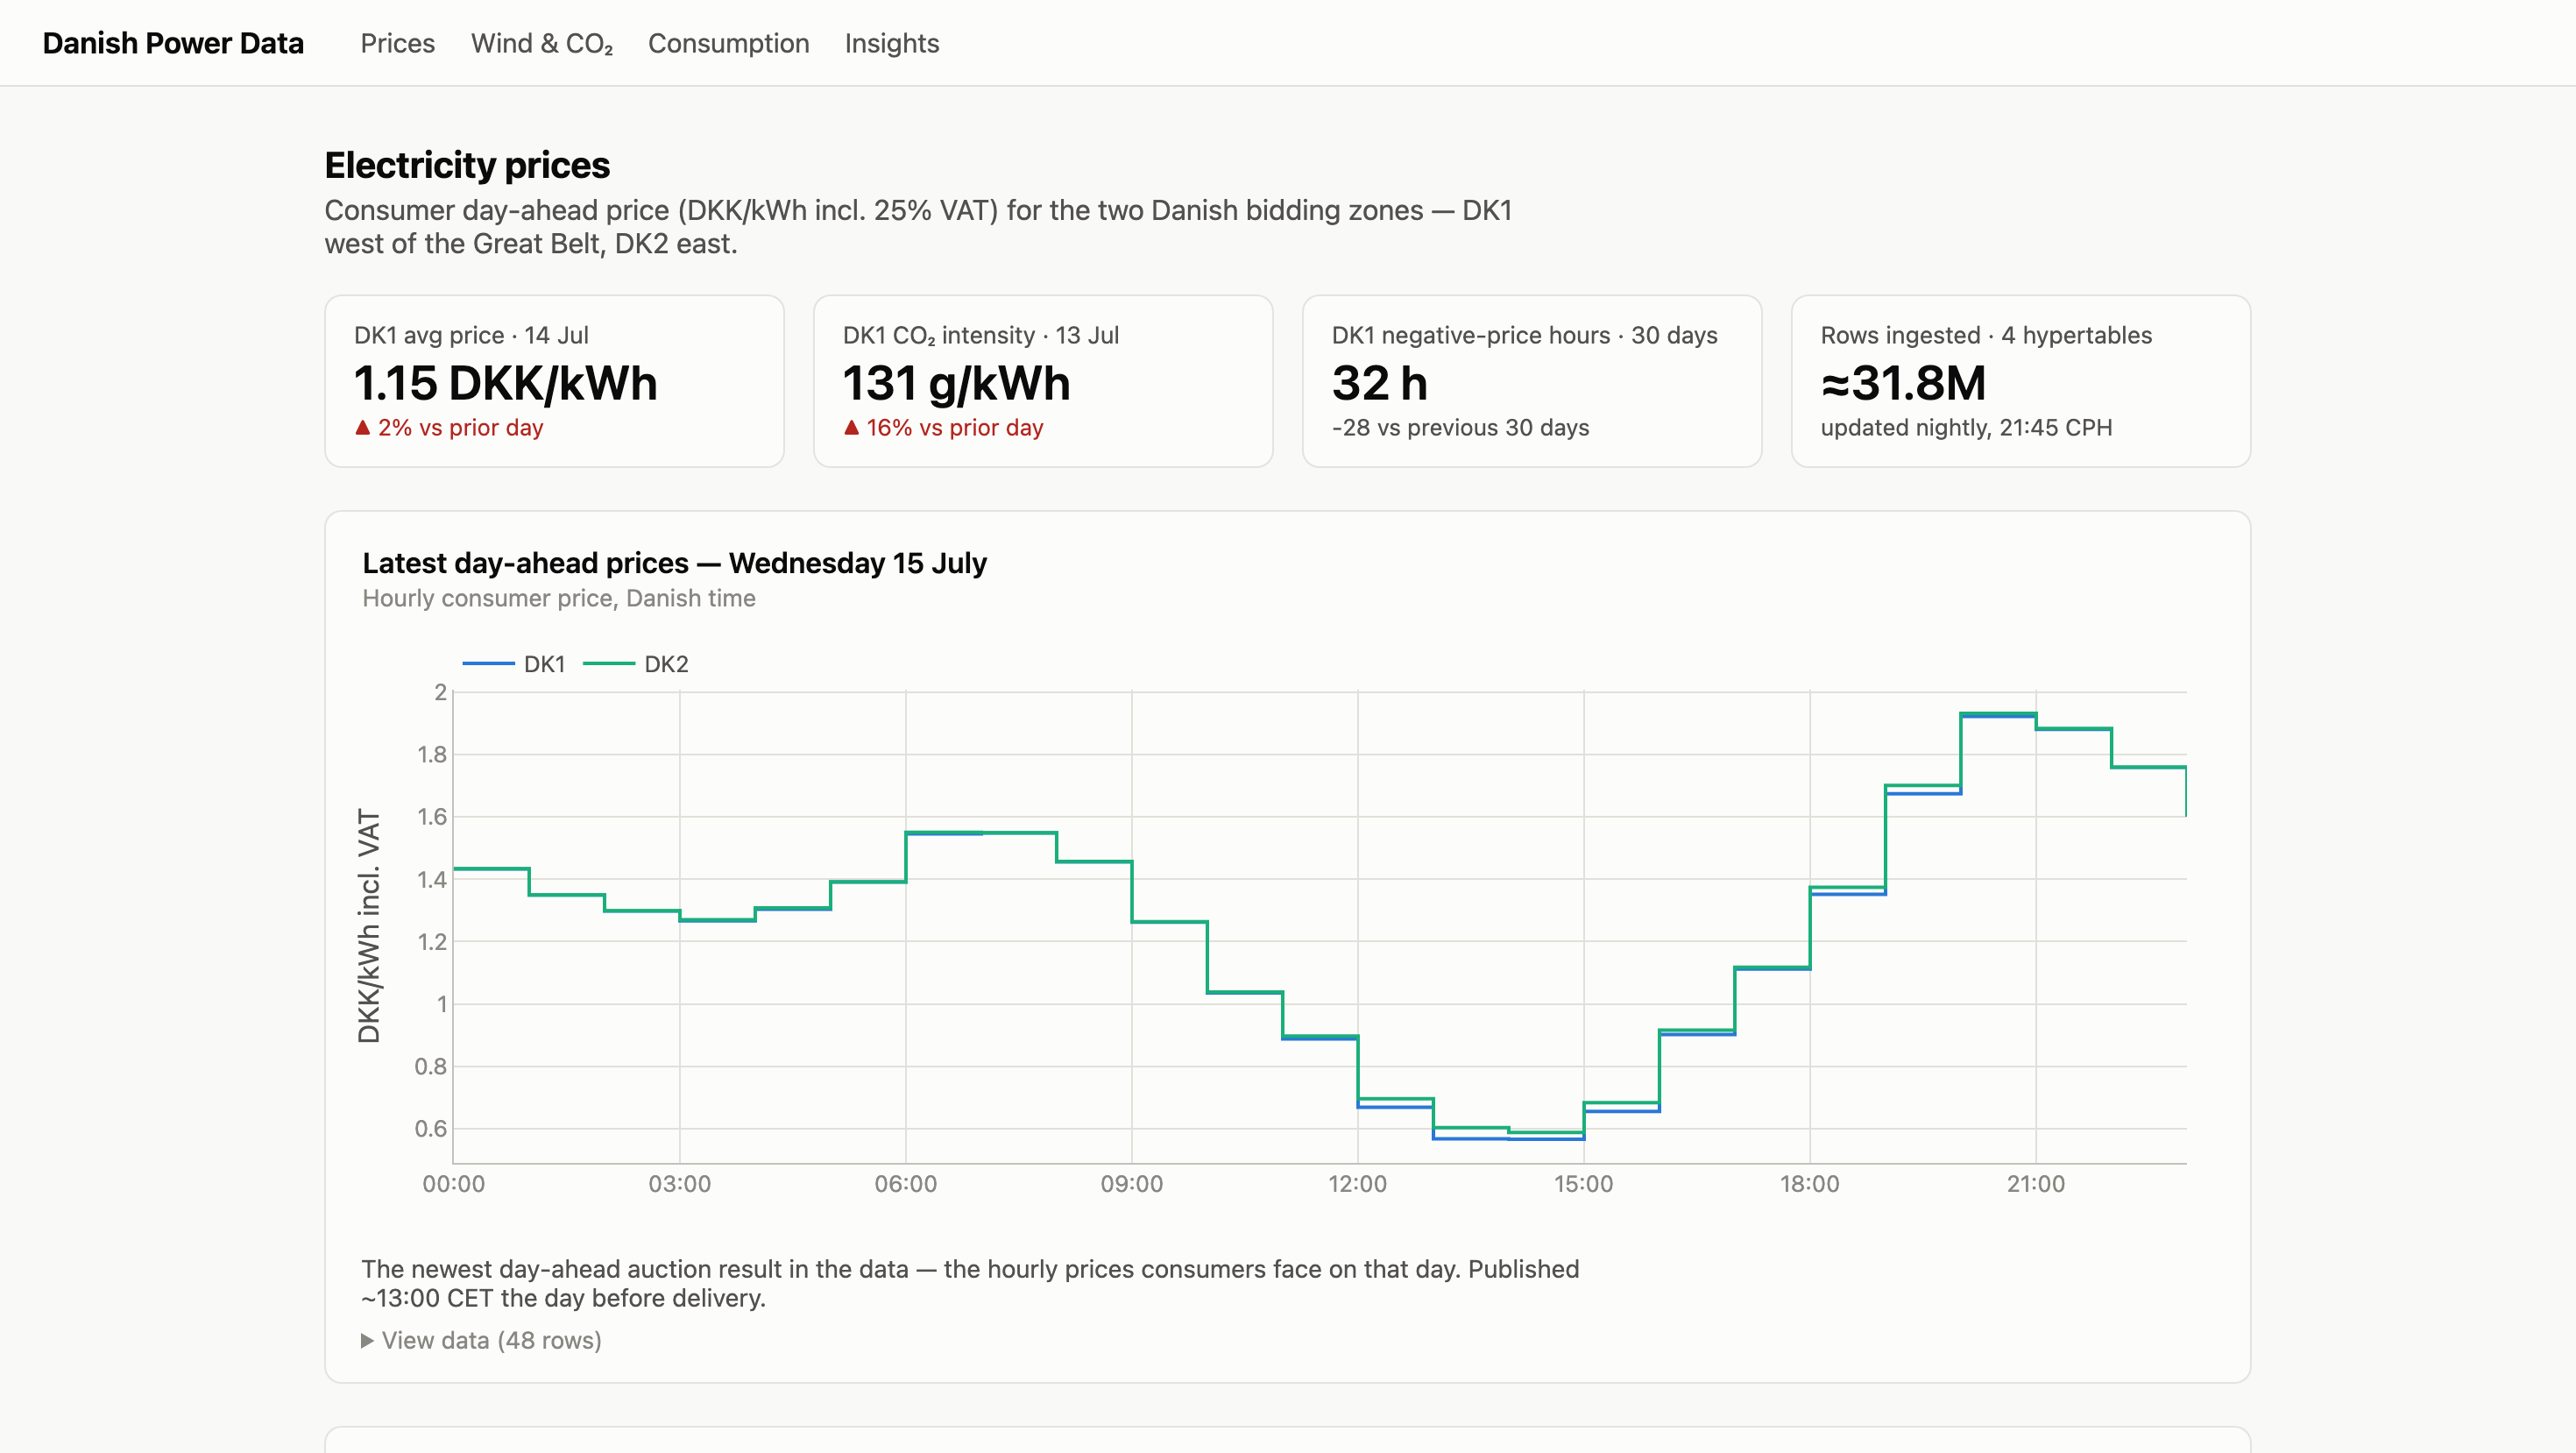Select the ≈31.8M rows ingested value

[1903, 383]
